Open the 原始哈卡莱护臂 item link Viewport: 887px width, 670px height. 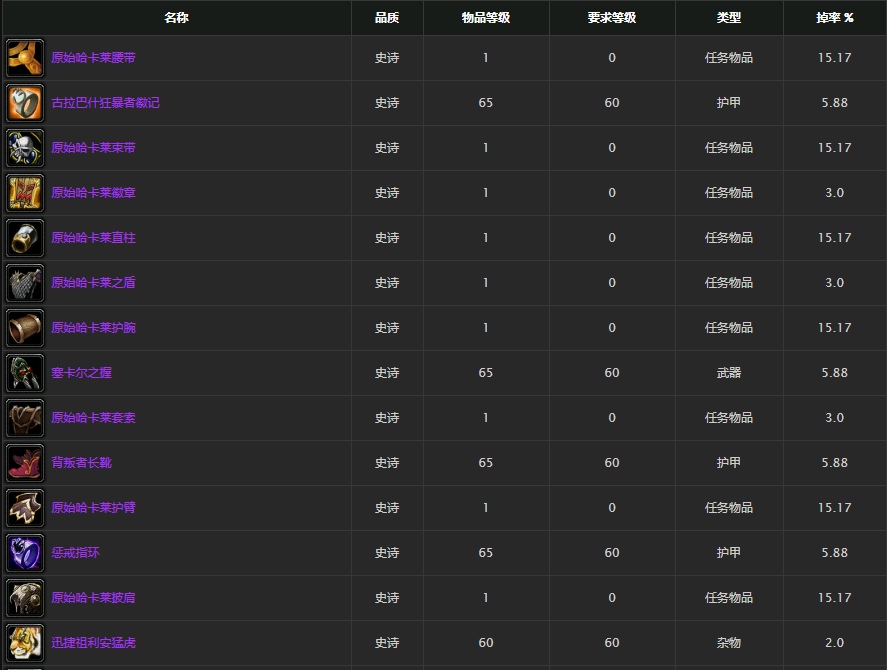[93, 508]
